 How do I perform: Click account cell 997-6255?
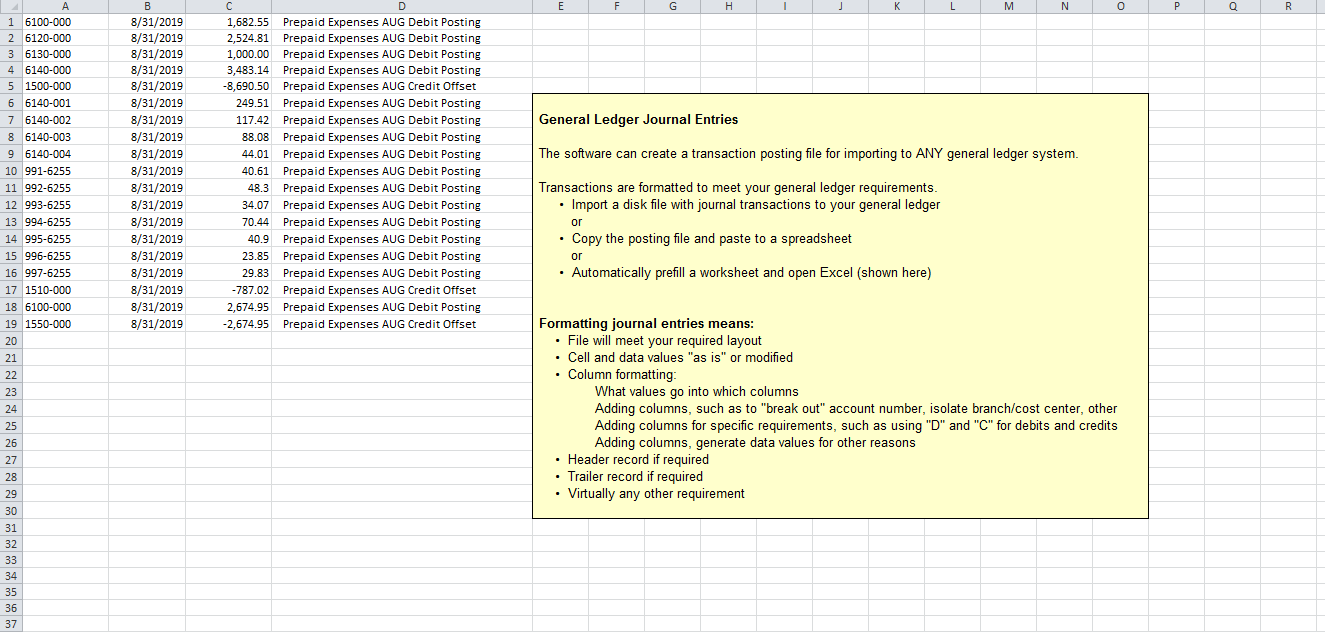(x=65, y=273)
